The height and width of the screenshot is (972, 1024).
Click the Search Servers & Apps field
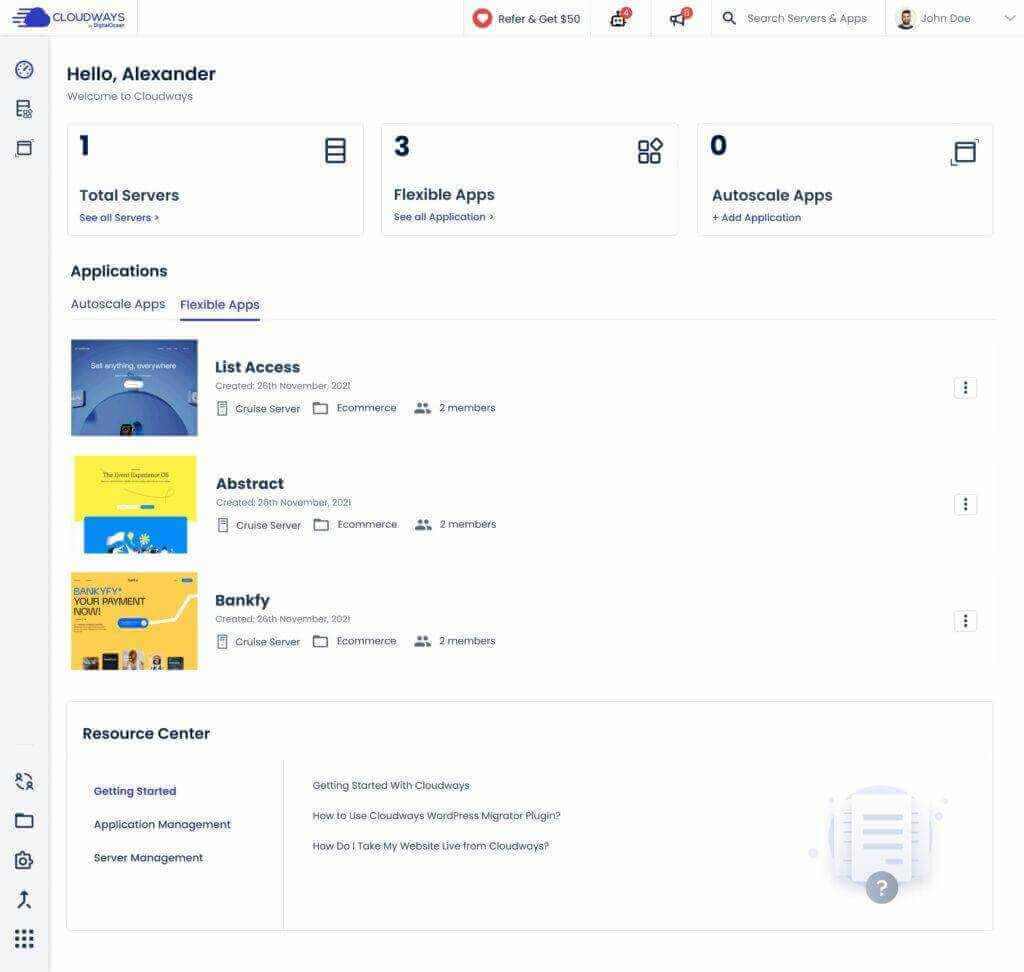pos(806,18)
